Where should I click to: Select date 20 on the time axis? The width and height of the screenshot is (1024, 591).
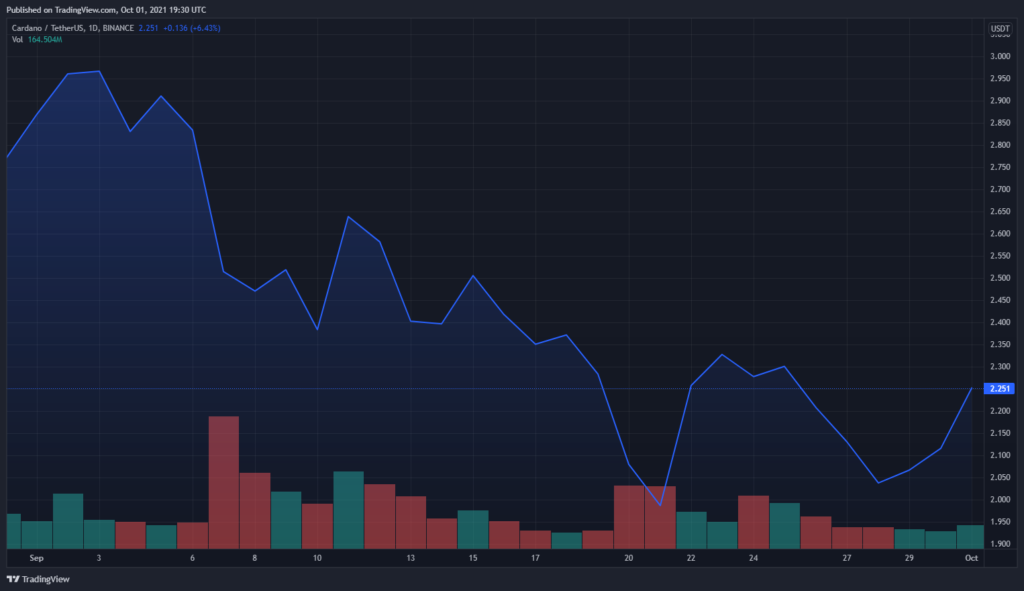click(x=628, y=558)
